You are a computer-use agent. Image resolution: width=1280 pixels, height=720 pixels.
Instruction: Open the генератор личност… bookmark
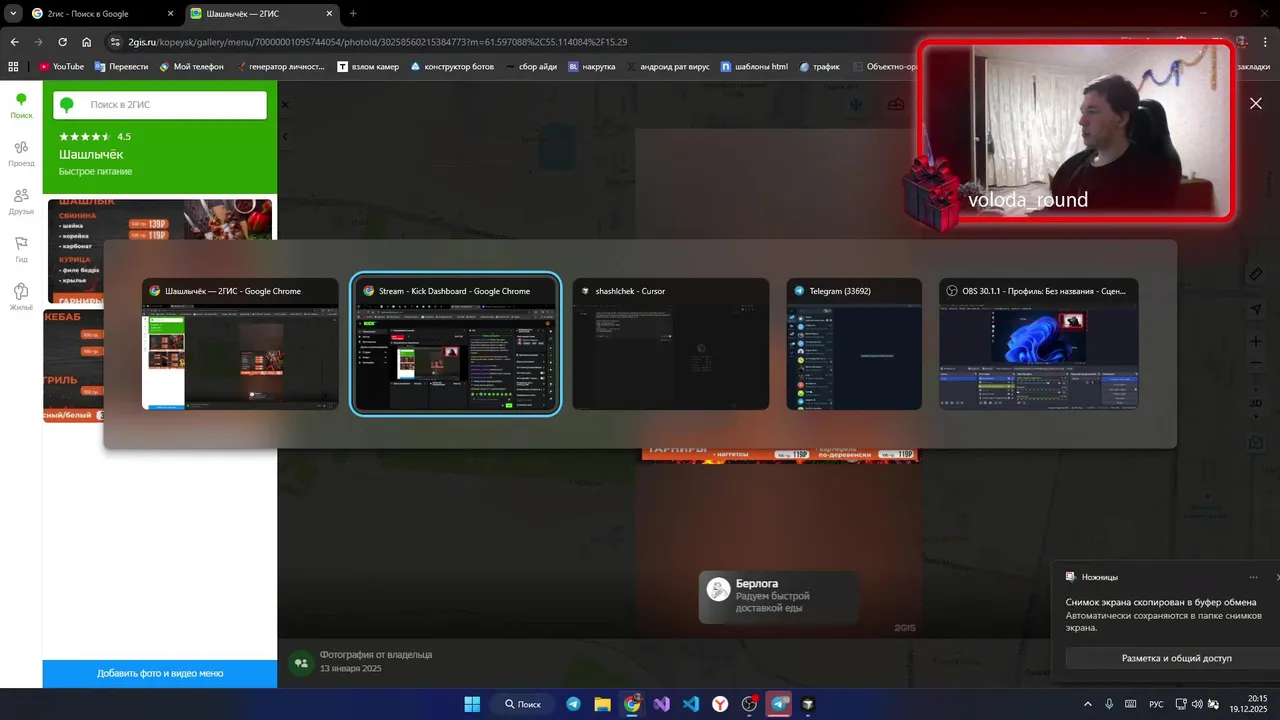[x=281, y=67]
